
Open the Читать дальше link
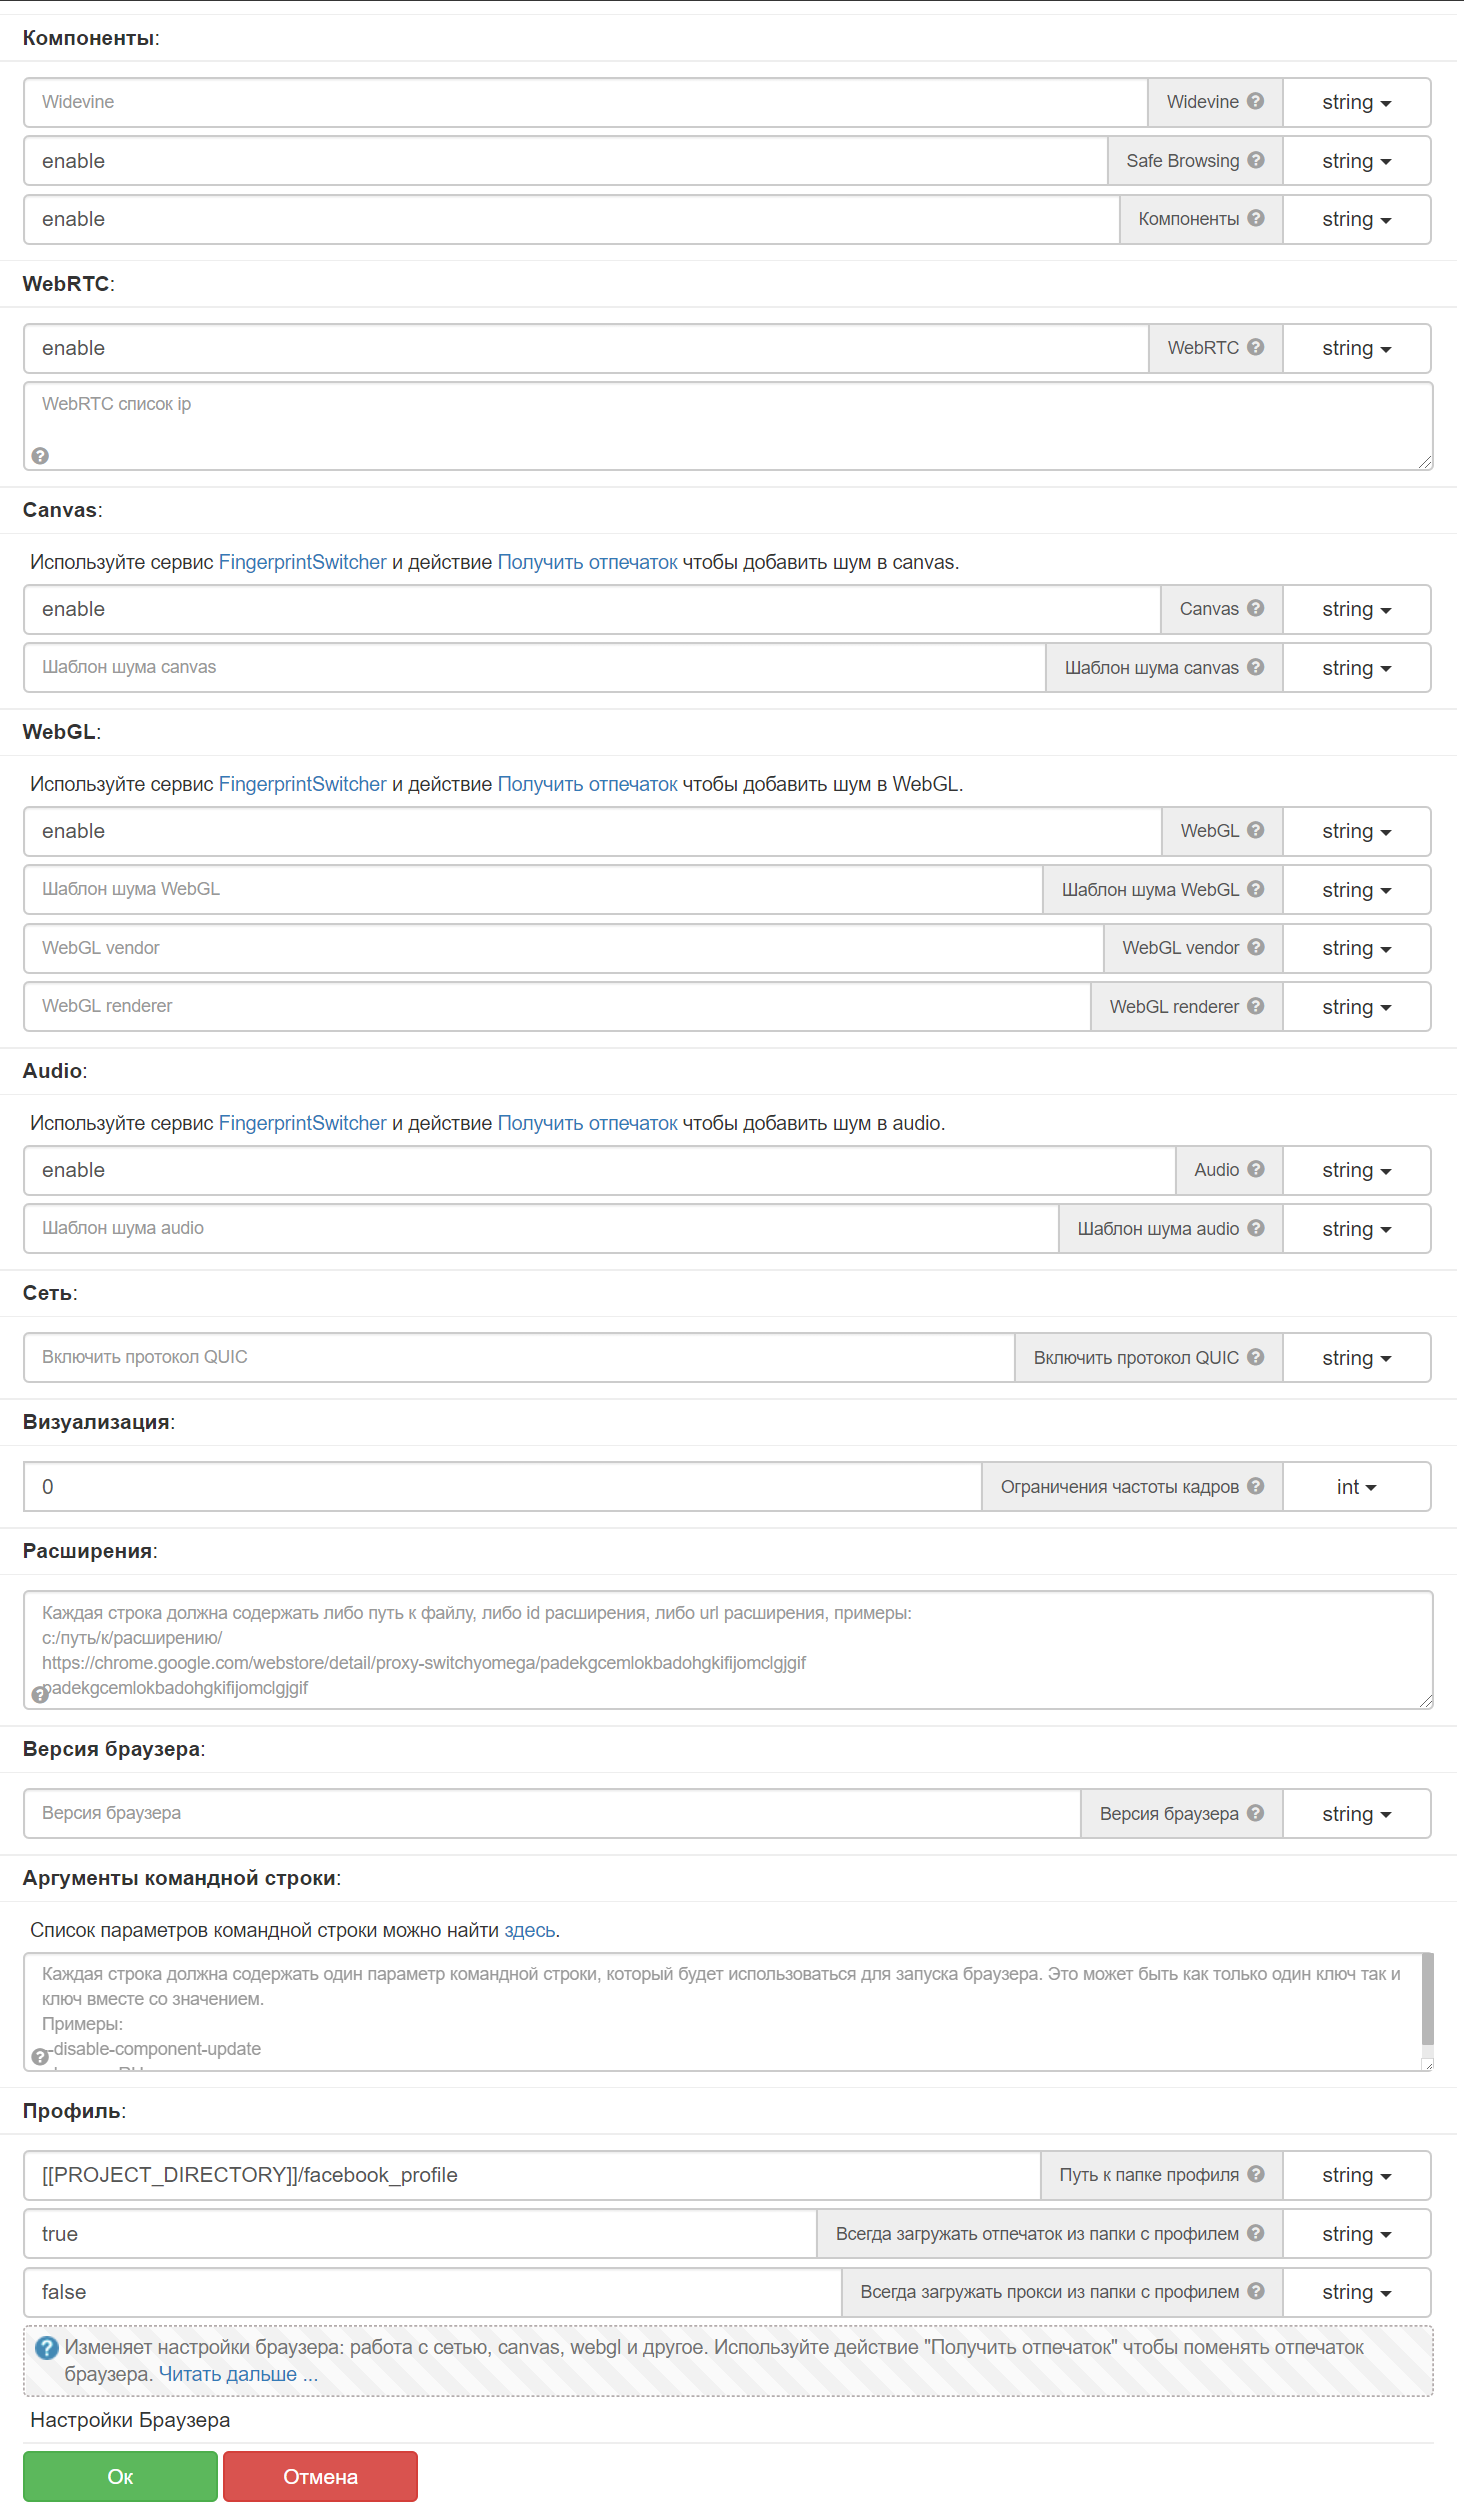238,2375
